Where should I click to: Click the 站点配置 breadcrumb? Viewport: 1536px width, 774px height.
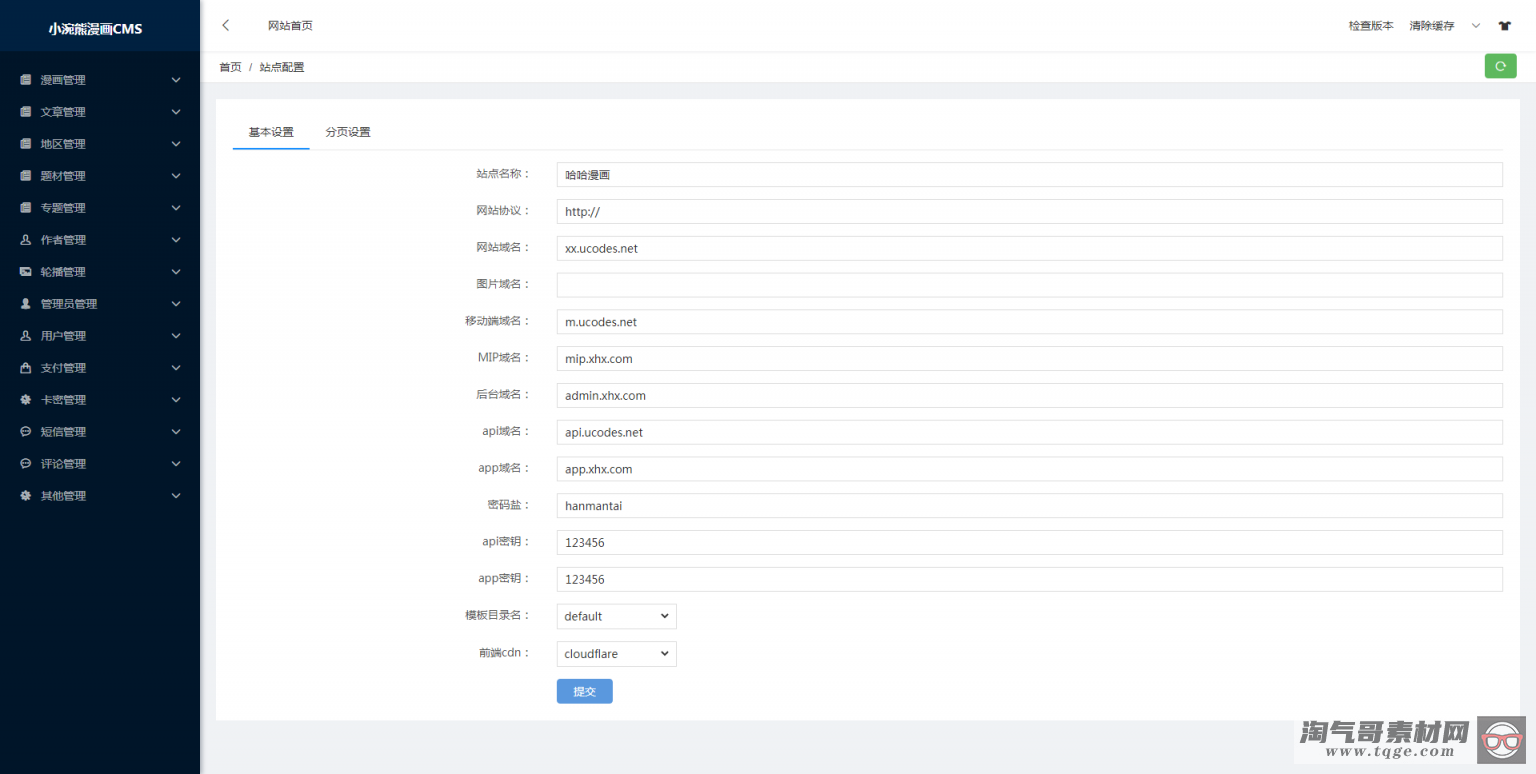point(282,67)
